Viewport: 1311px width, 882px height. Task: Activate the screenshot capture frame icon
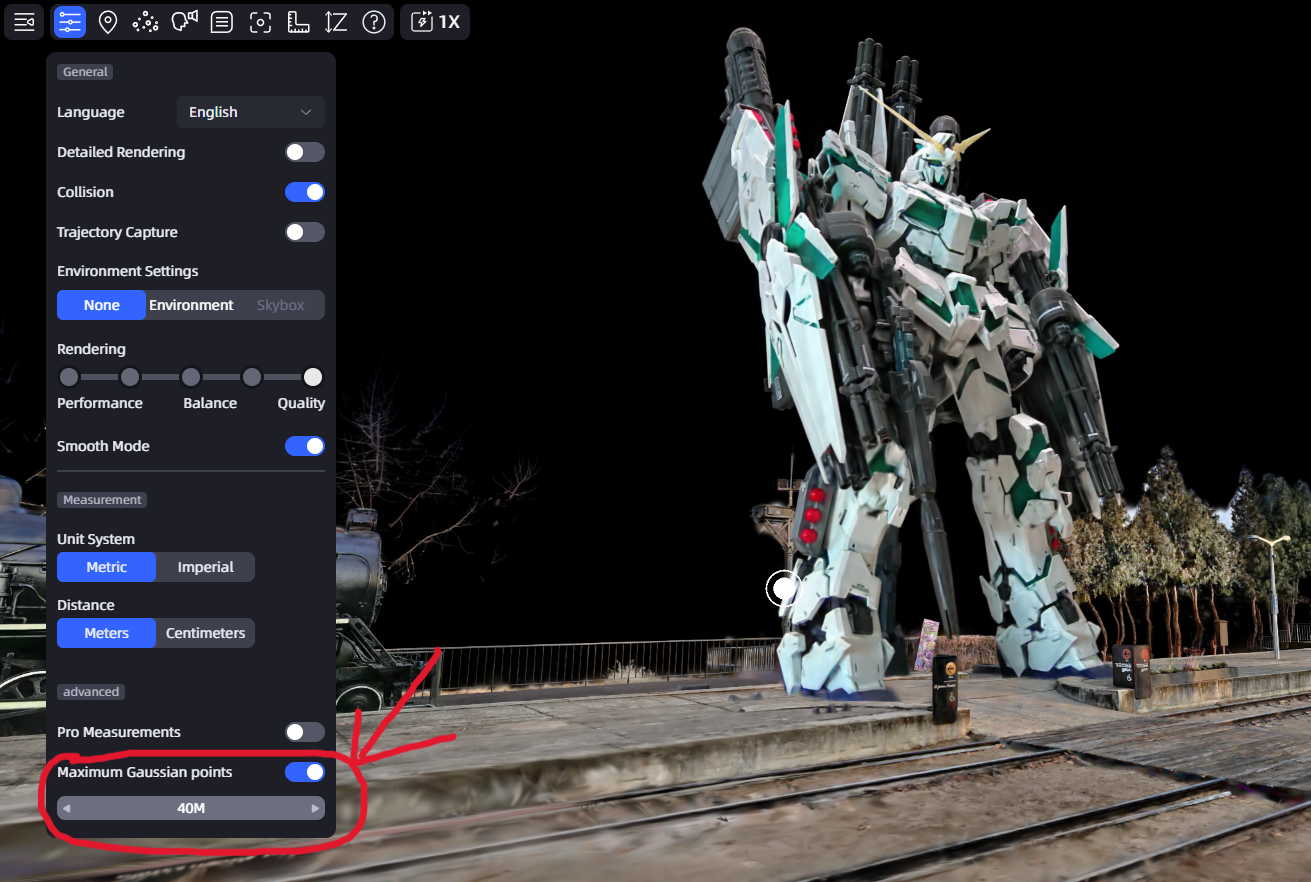[x=260, y=21]
